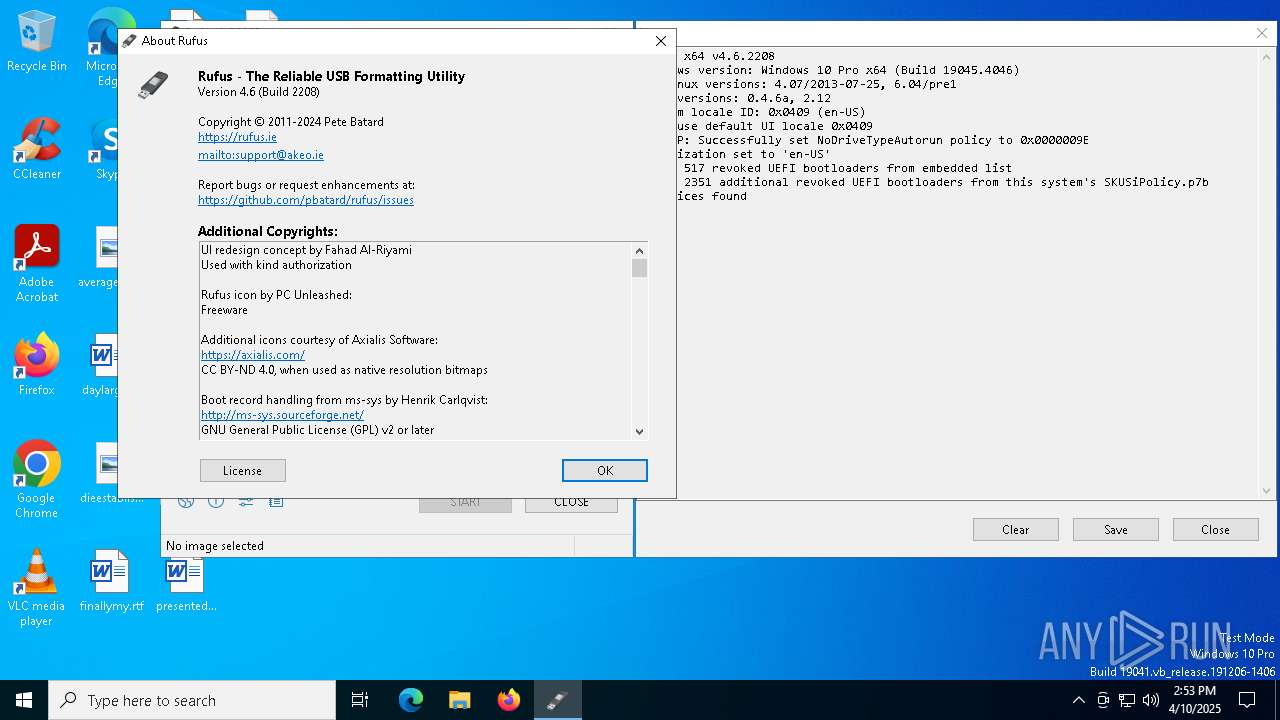
Task: Click the Close button in log window
Action: coord(1216,530)
